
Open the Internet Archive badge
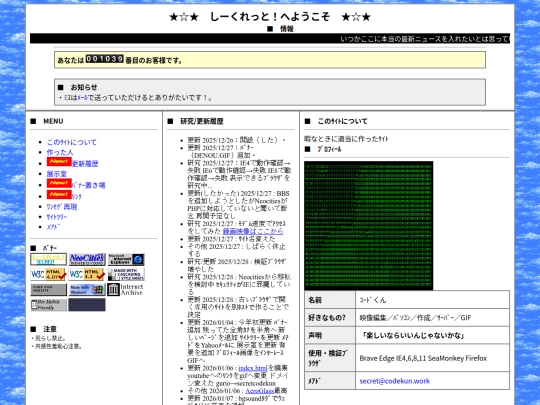[x=125, y=290]
